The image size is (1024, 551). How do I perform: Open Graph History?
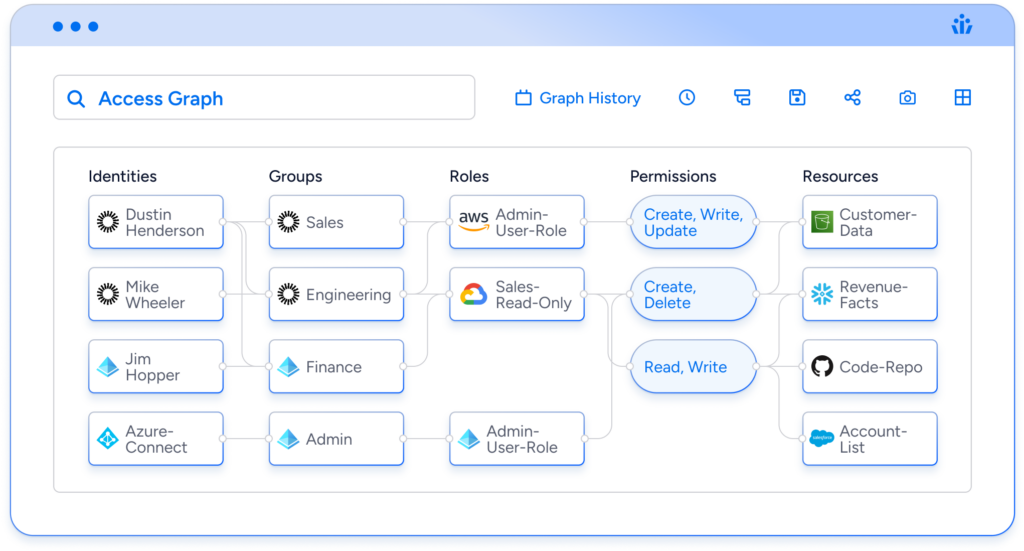(578, 98)
